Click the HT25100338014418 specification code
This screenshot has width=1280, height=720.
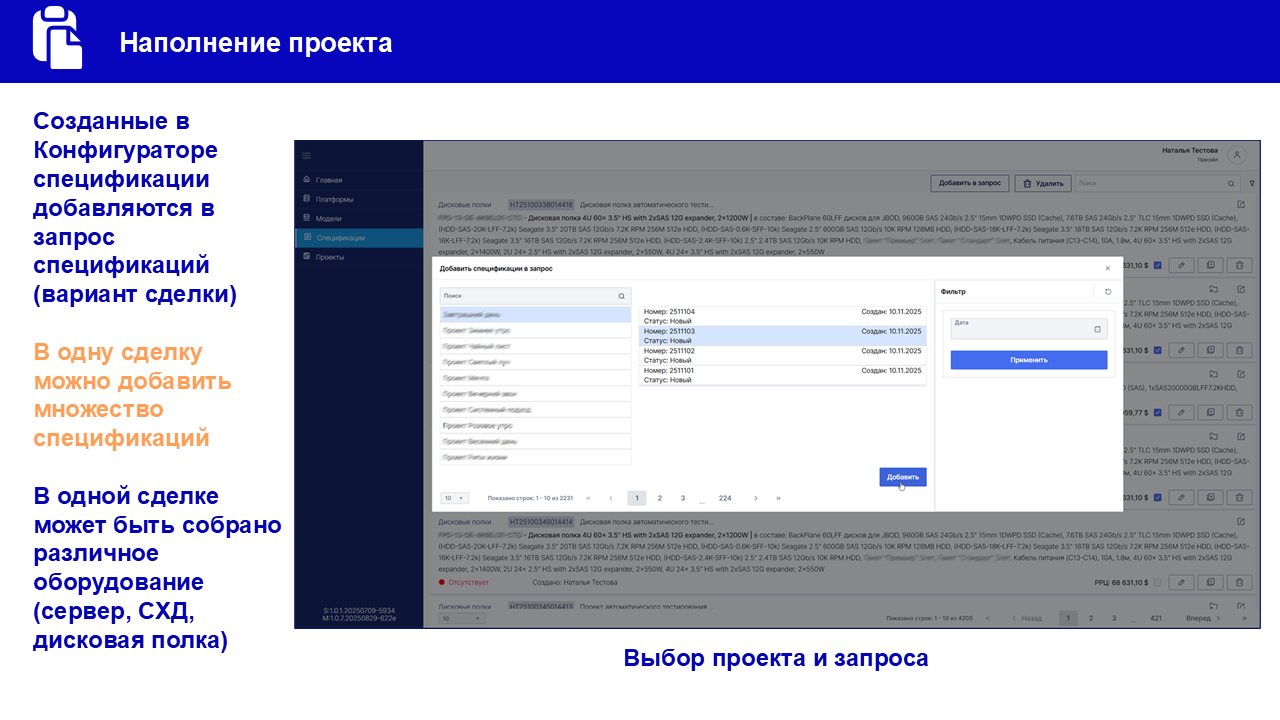point(540,206)
